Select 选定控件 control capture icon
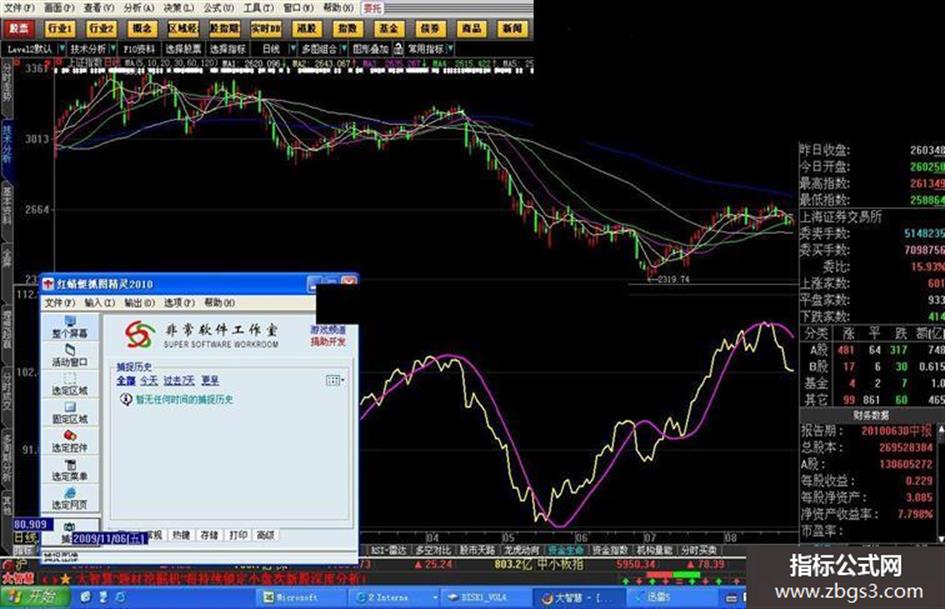 coord(70,441)
